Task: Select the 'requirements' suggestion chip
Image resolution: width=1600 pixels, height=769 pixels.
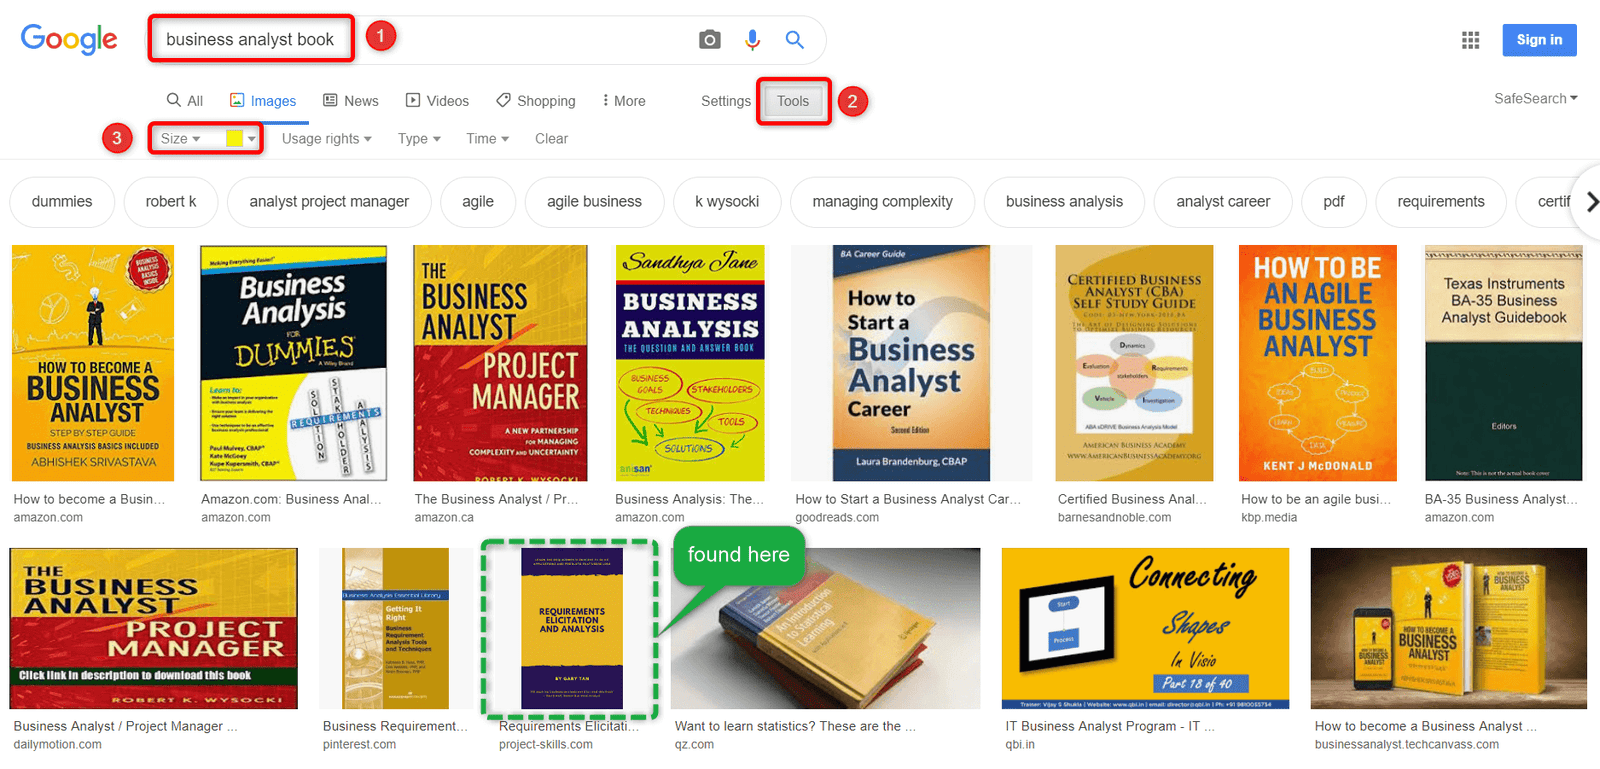Action: [1441, 202]
